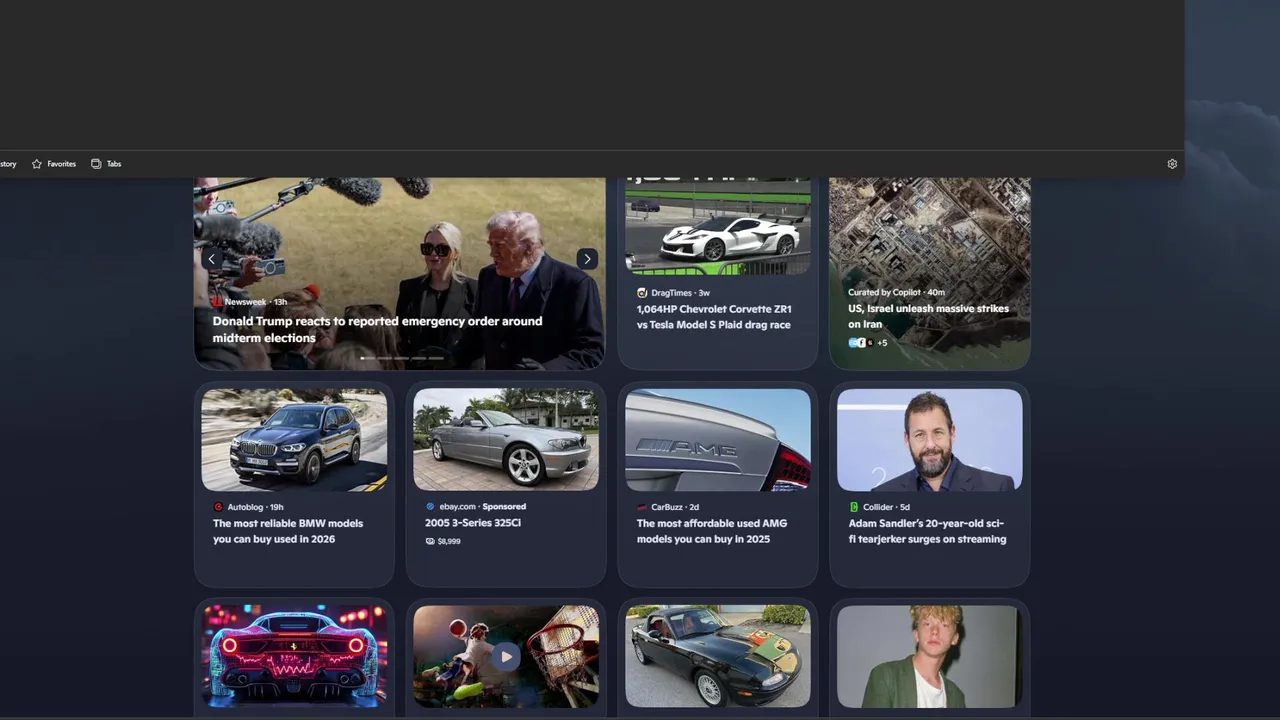Click the blond man in green jacket thumbnail
Image resolution: width=1280 pixels, height=720 pixels.
pos(930,656)
